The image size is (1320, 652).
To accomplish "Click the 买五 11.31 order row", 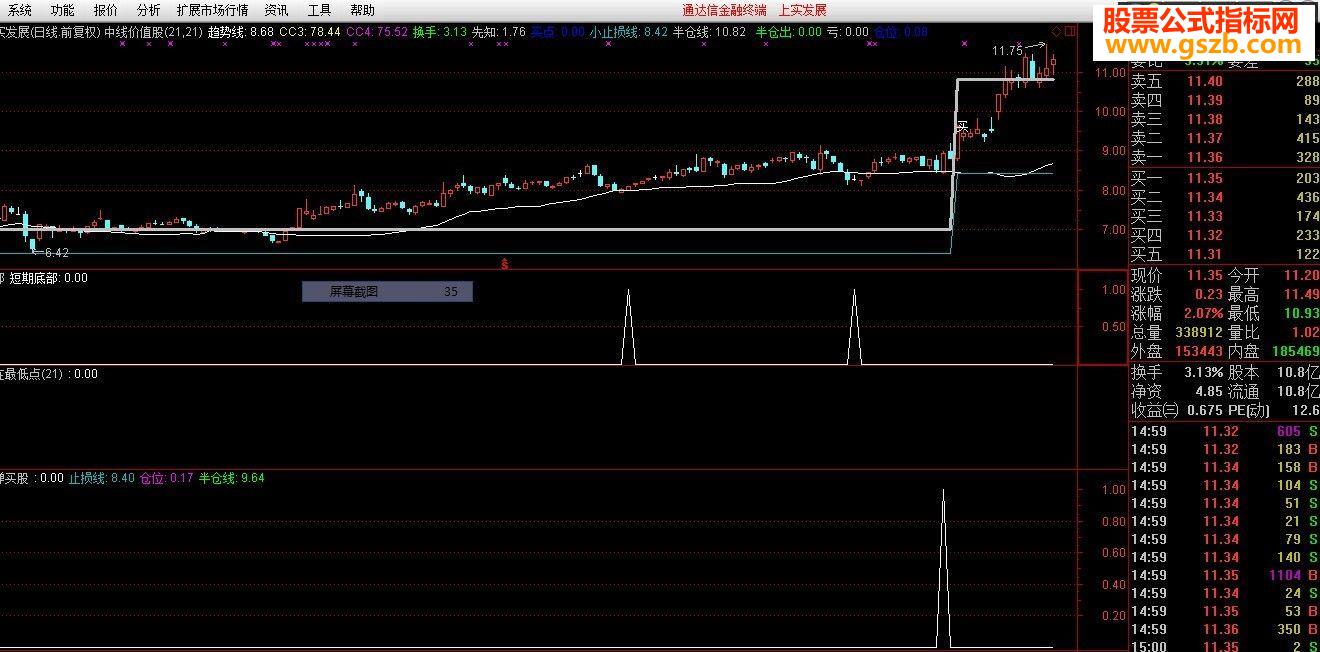I will (x=1225, y=254).
